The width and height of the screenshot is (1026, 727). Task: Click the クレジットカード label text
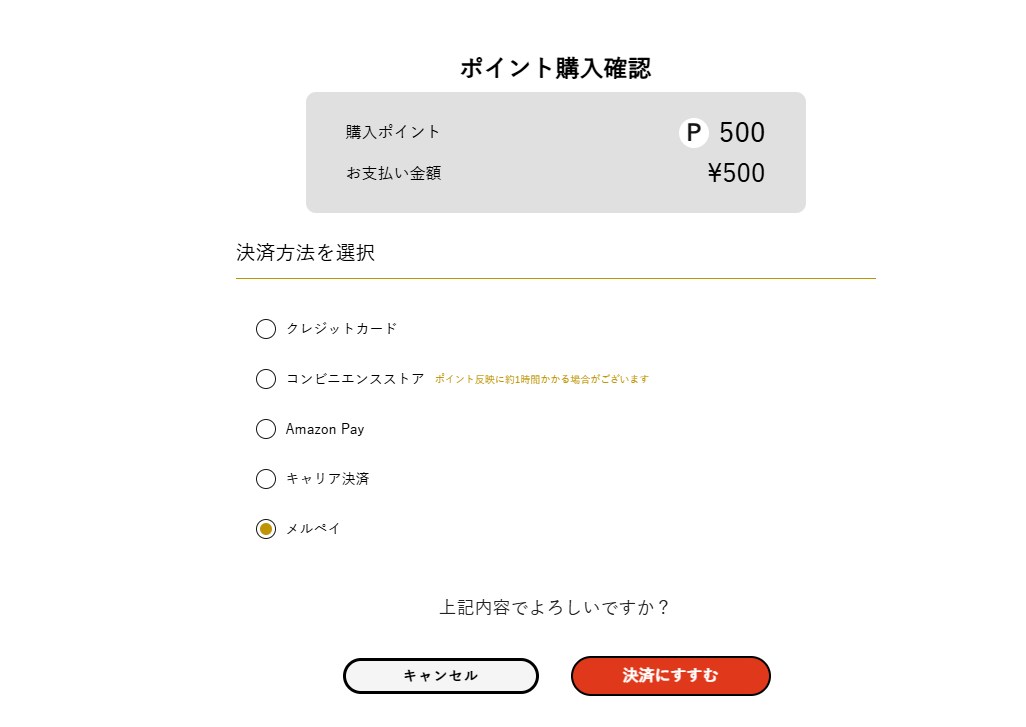coord(341,329)
